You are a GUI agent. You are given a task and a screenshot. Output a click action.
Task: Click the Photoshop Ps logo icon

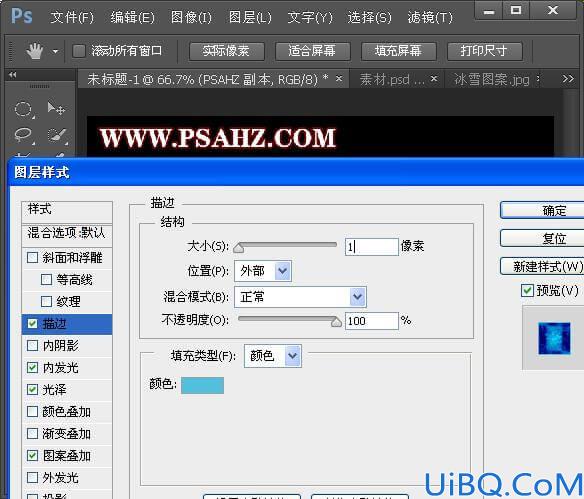(22, 16)
